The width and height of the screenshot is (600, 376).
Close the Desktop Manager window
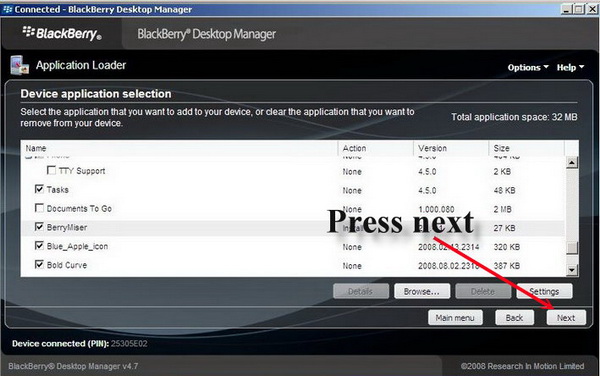pos(593,9)
